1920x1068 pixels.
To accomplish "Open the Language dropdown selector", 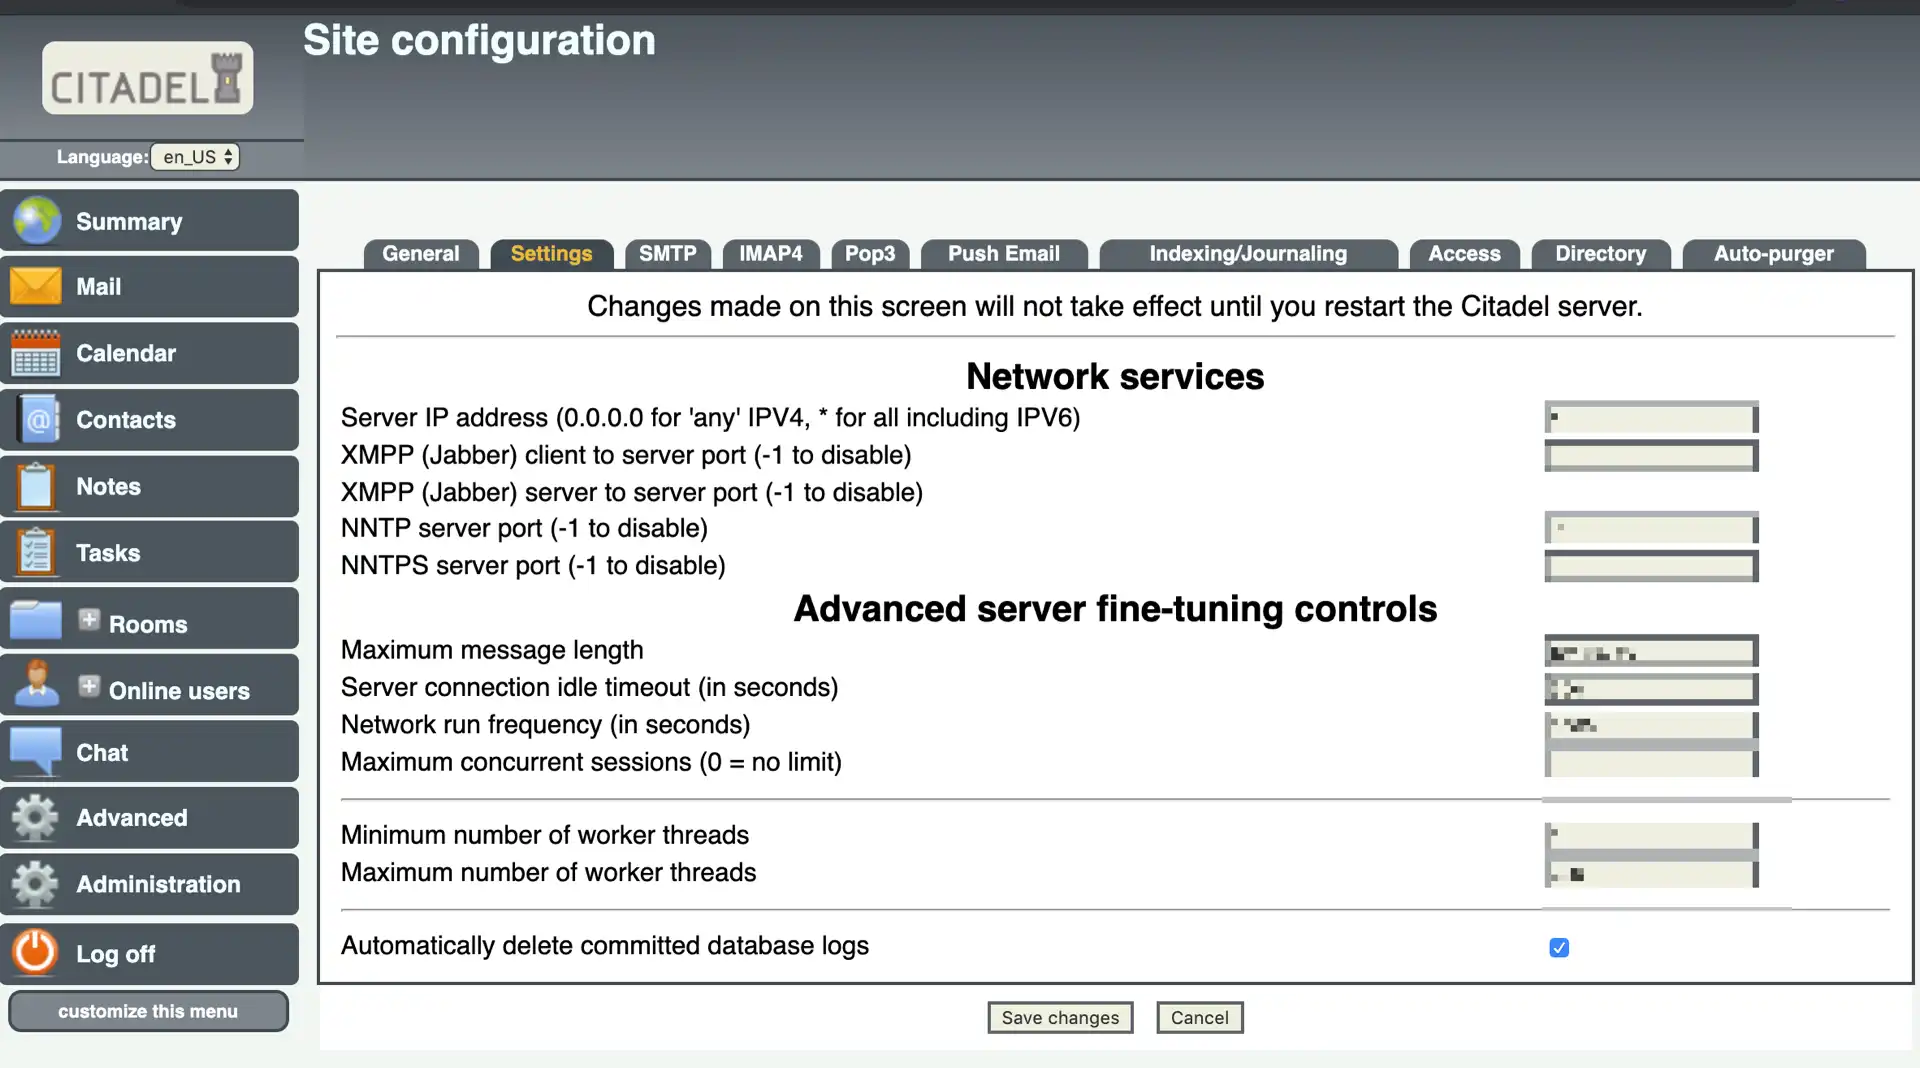I will 196,157.
